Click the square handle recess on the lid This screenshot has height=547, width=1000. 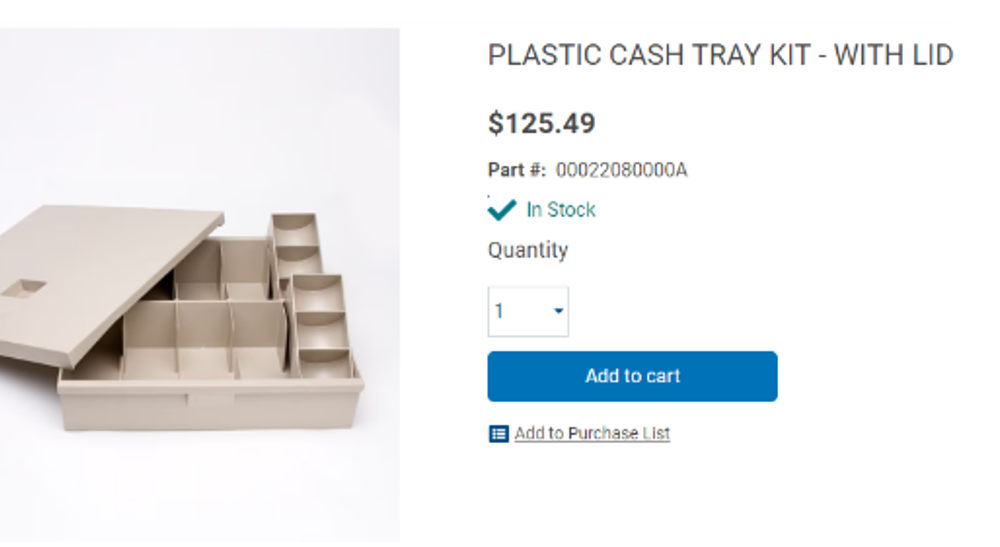coord(22,290)
